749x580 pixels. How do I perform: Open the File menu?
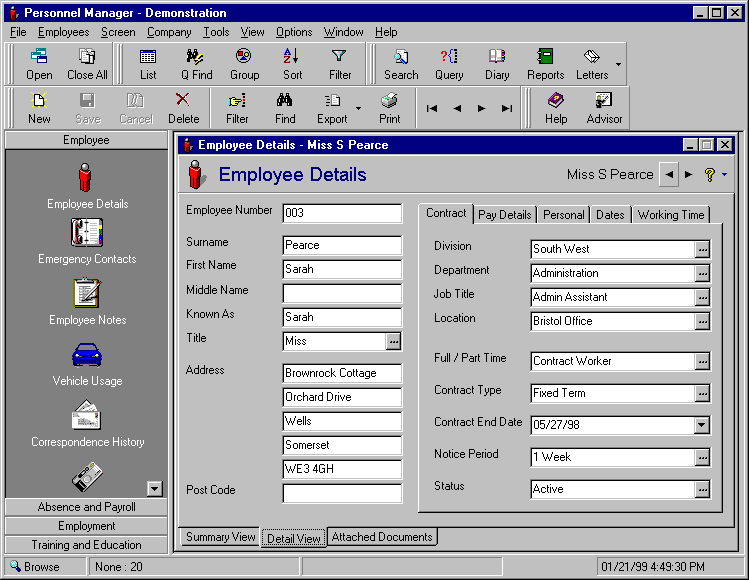click(x=18, y=32)
